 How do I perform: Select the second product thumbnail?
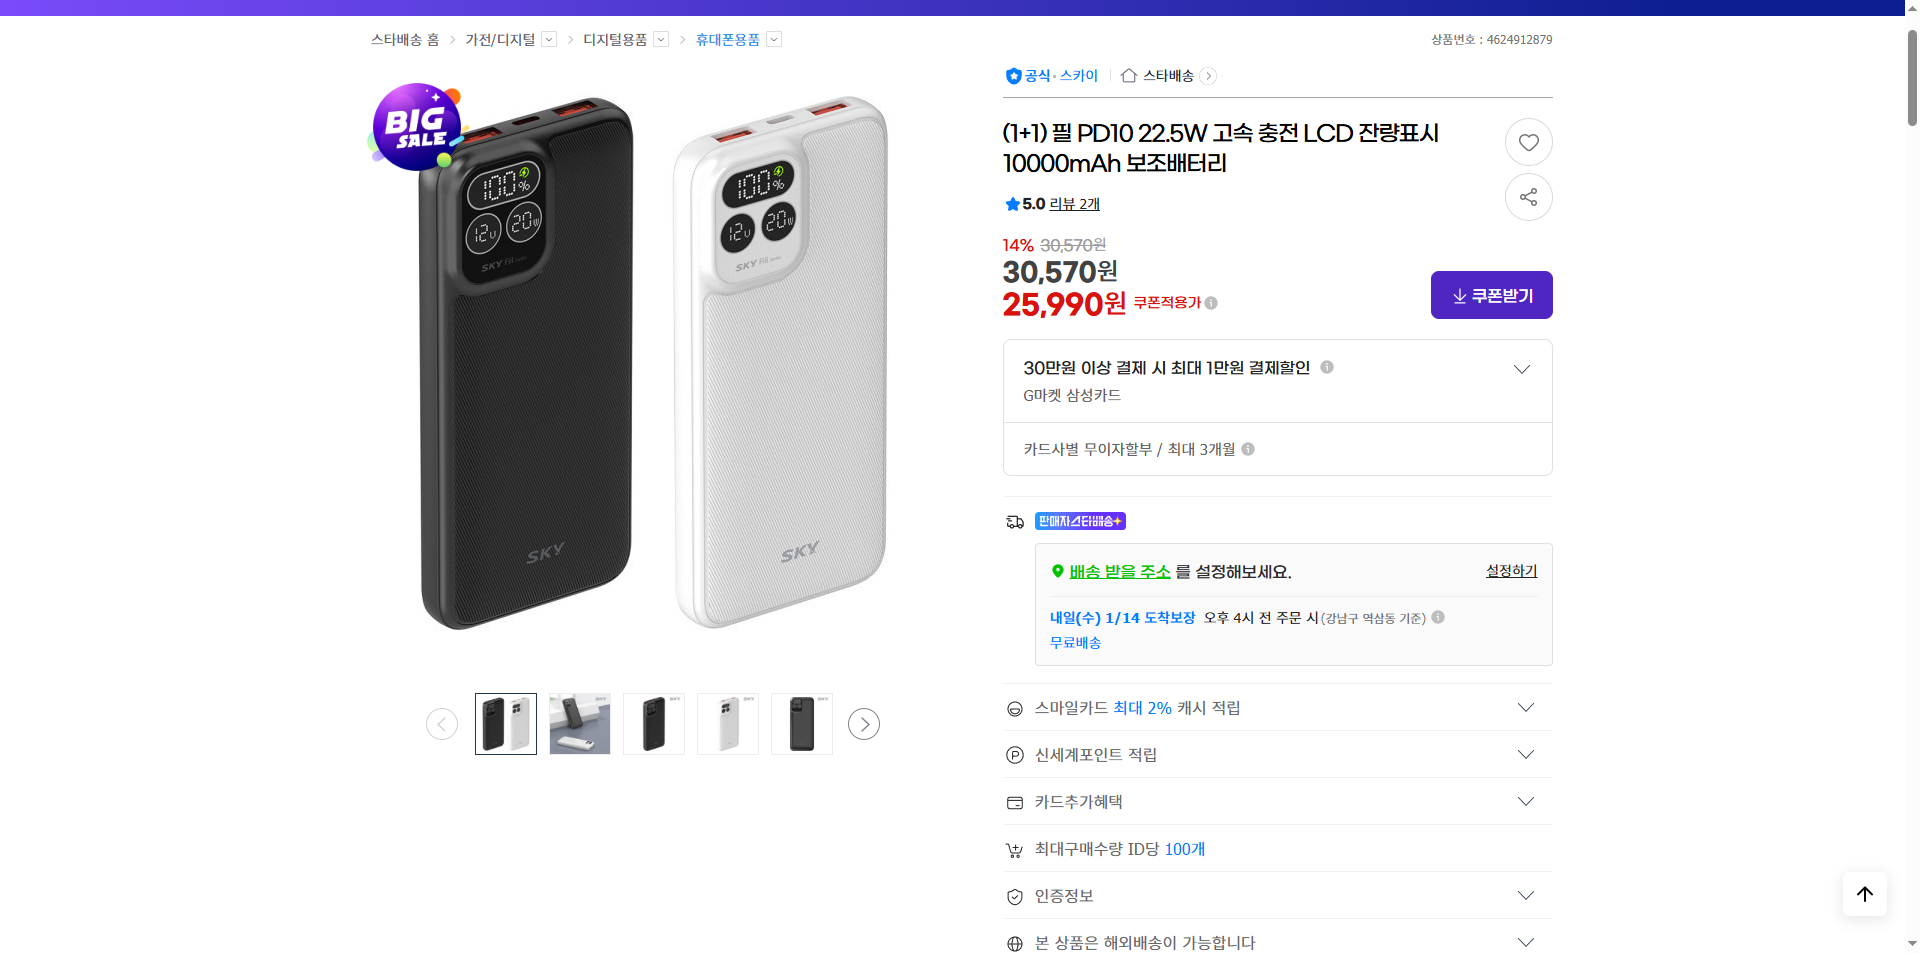point(579,723)
